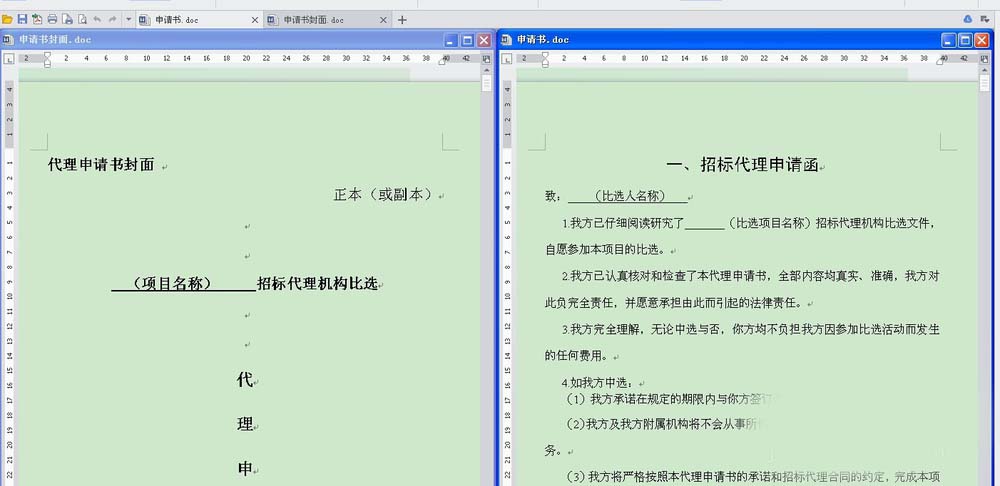Click the Print icon
The width and height of the screenshot is (1000, 486).
52,20
